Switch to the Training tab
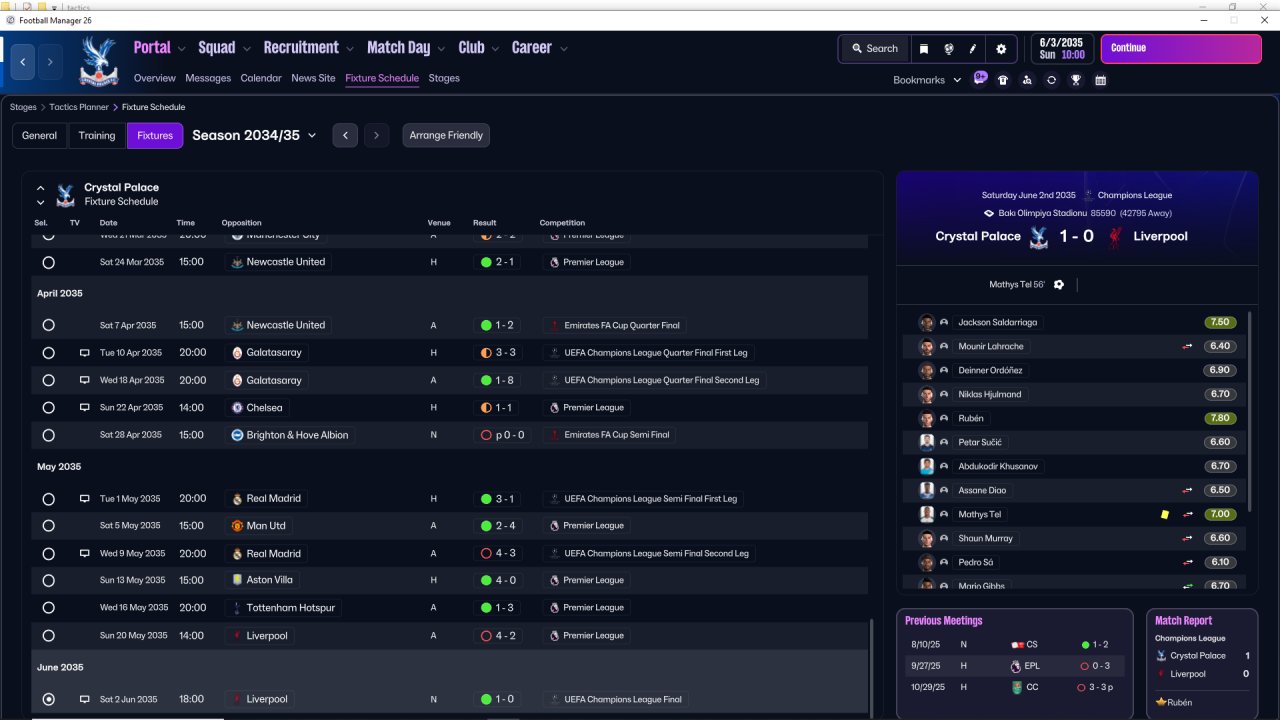This screenshot has width=1280, height=720. tap(97, 135)
